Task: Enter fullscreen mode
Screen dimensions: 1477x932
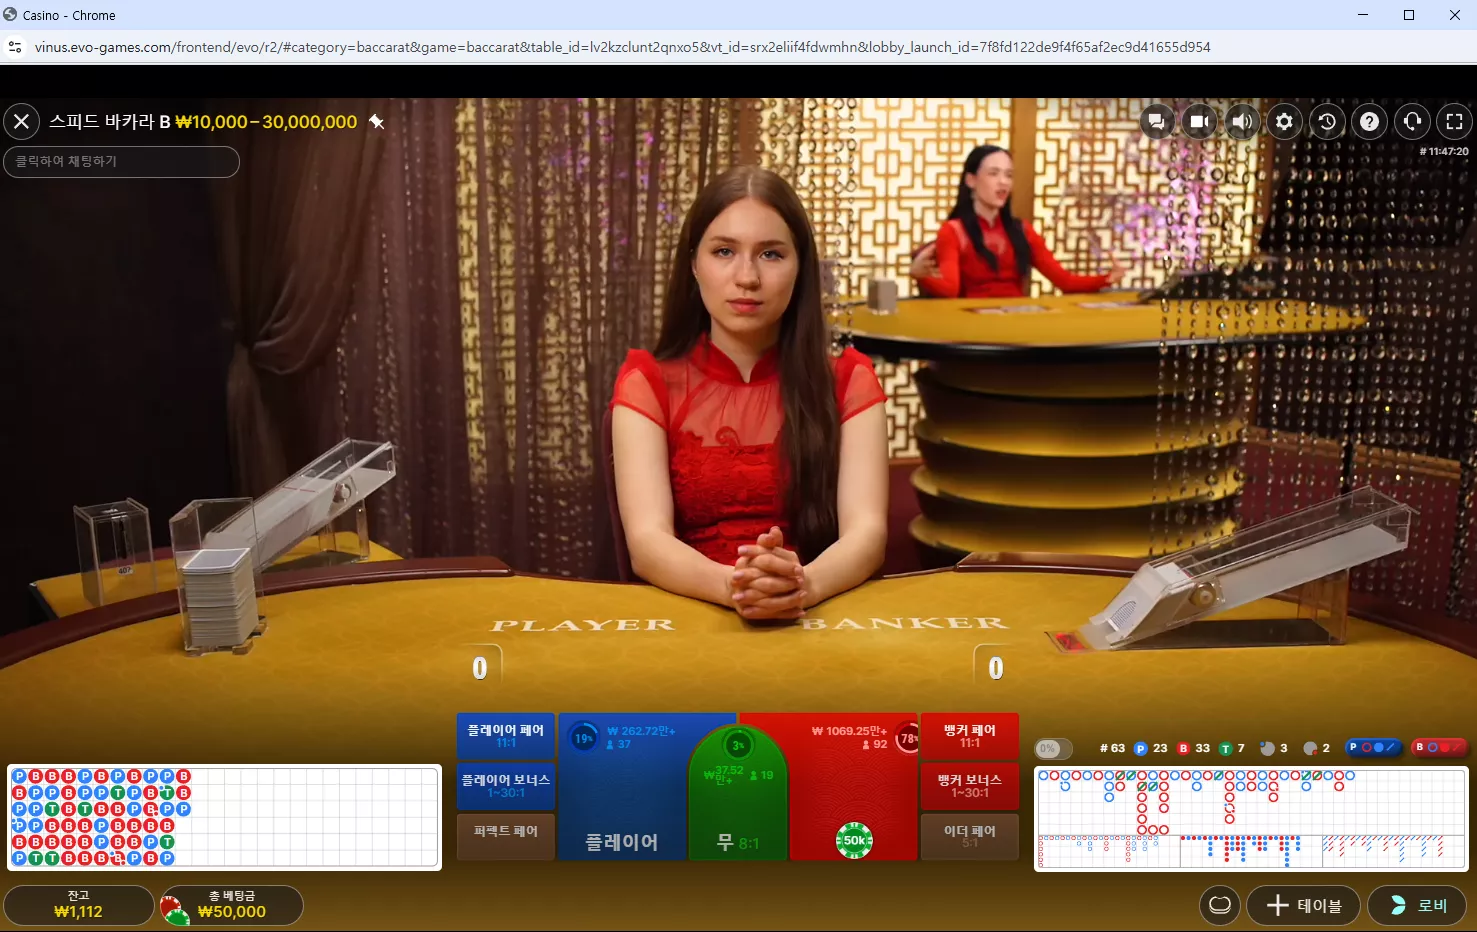Action: pos(1455,122)
